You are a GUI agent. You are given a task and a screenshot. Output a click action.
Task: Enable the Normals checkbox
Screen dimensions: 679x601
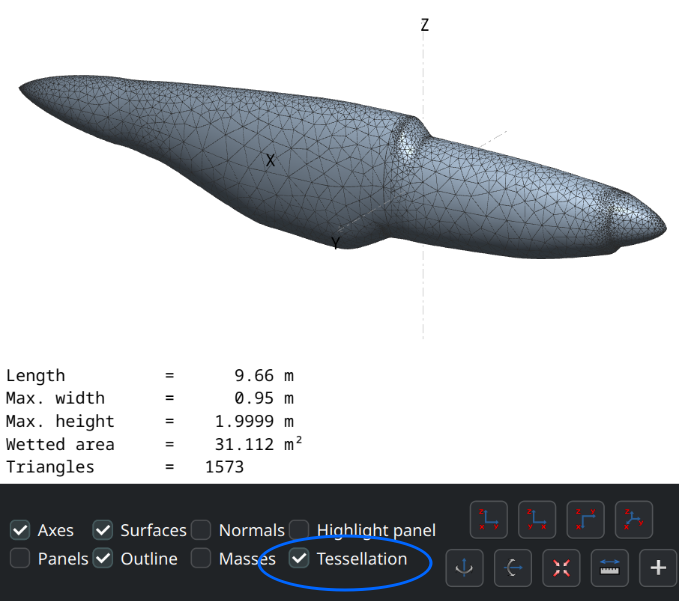201,530
